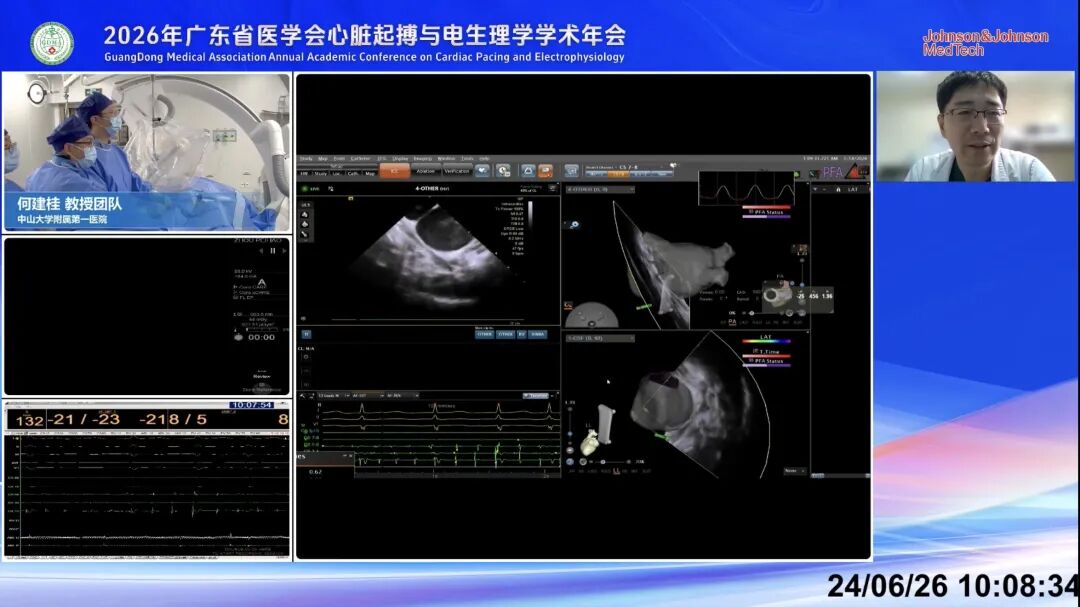Toggle PFA Status checkbox in lower map legend
This screenshot has height=607, width=1080.
[x=751, y=360]
